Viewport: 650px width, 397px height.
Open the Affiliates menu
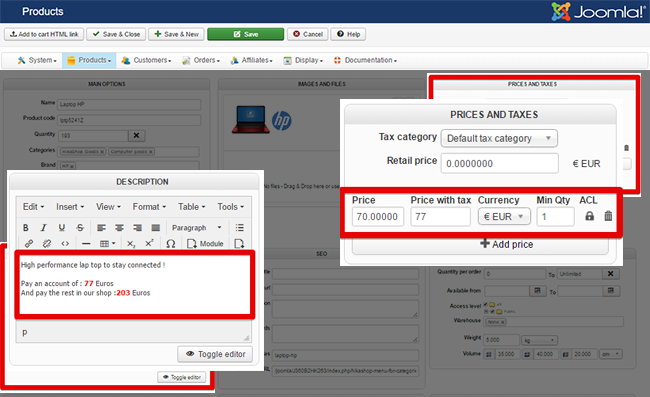(251, 60)
